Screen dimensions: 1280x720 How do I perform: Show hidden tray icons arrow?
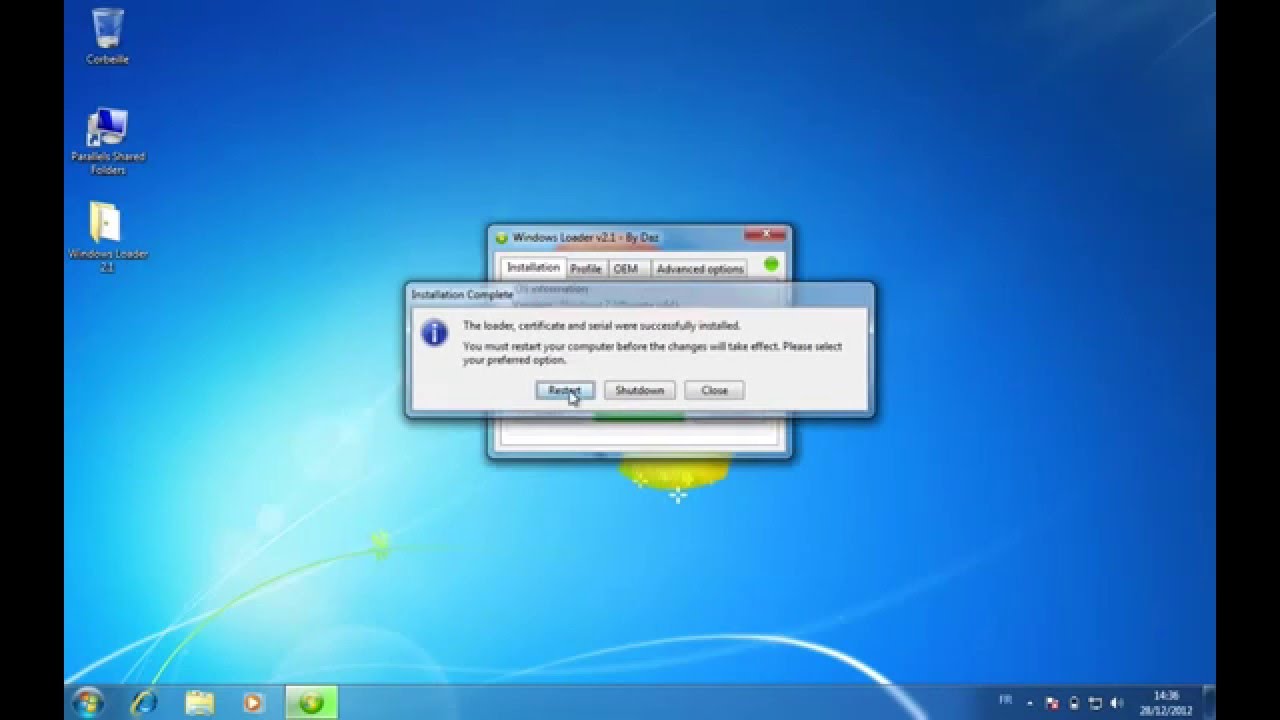tap(1030, 703)
